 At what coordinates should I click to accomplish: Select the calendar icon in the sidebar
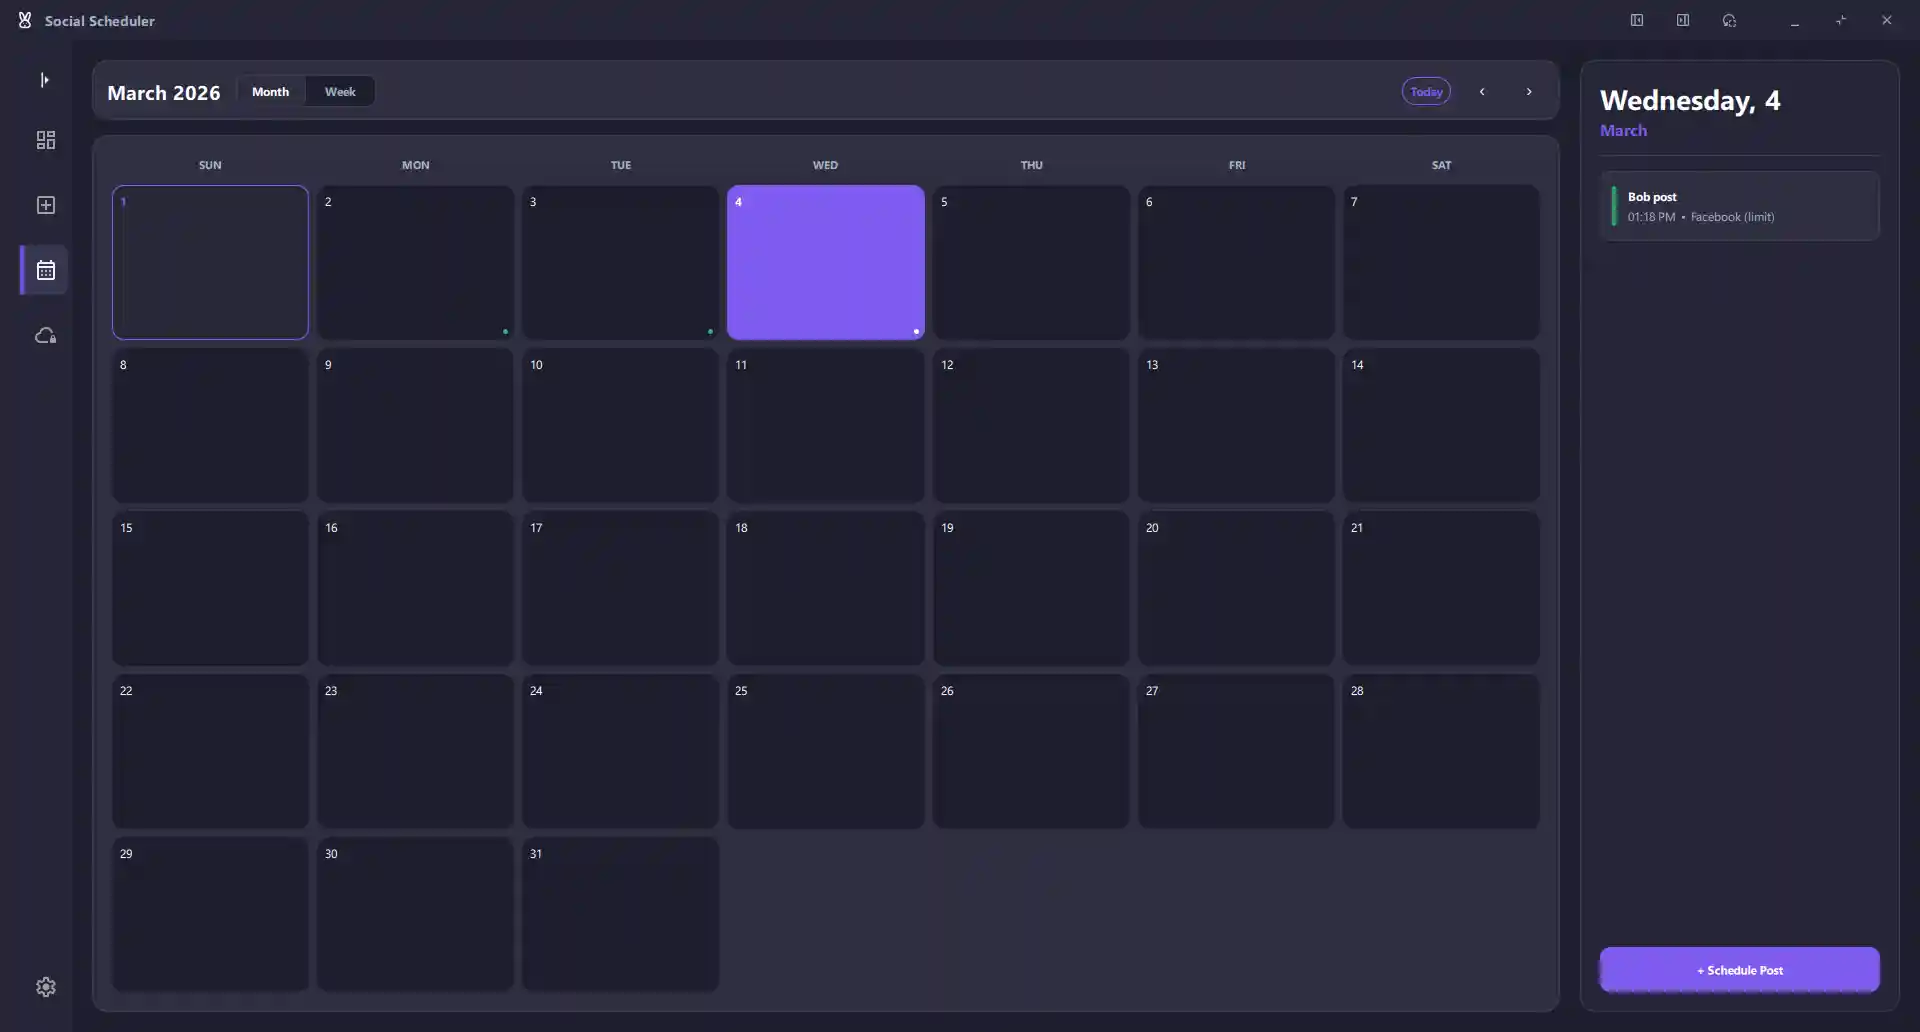pos(45,270)
